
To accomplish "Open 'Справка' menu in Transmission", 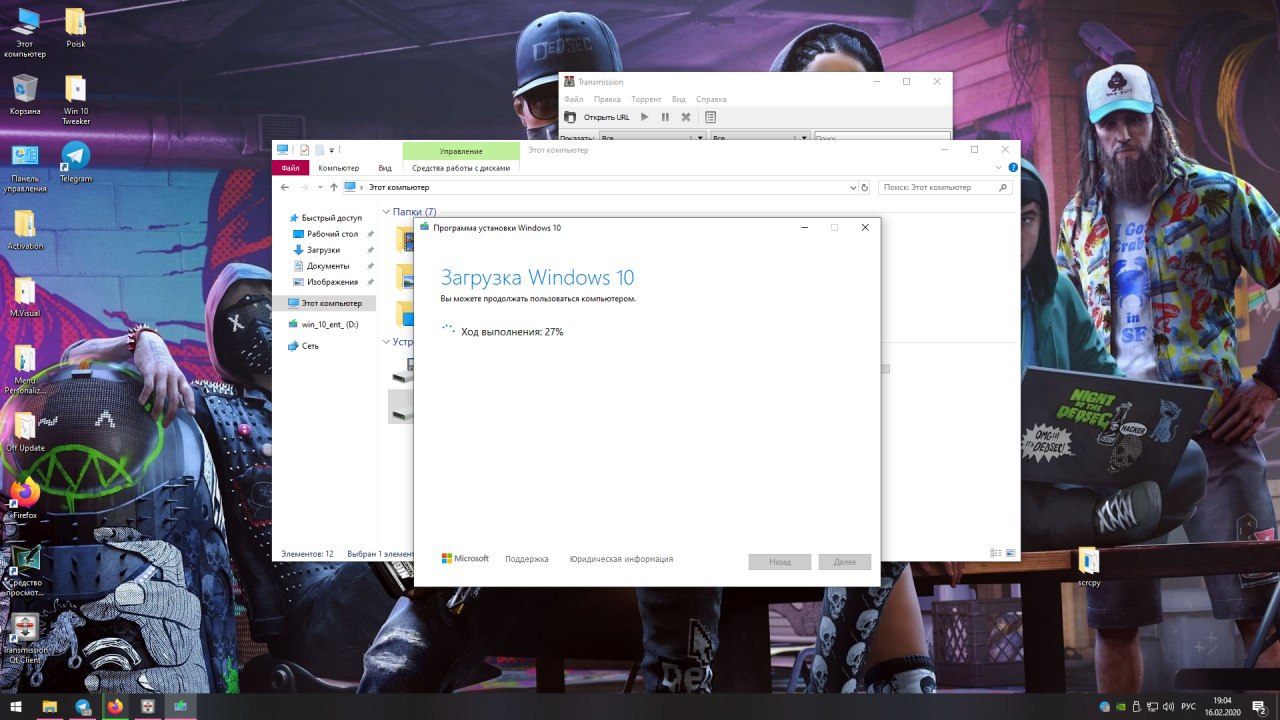I will (x=711, y=99).
